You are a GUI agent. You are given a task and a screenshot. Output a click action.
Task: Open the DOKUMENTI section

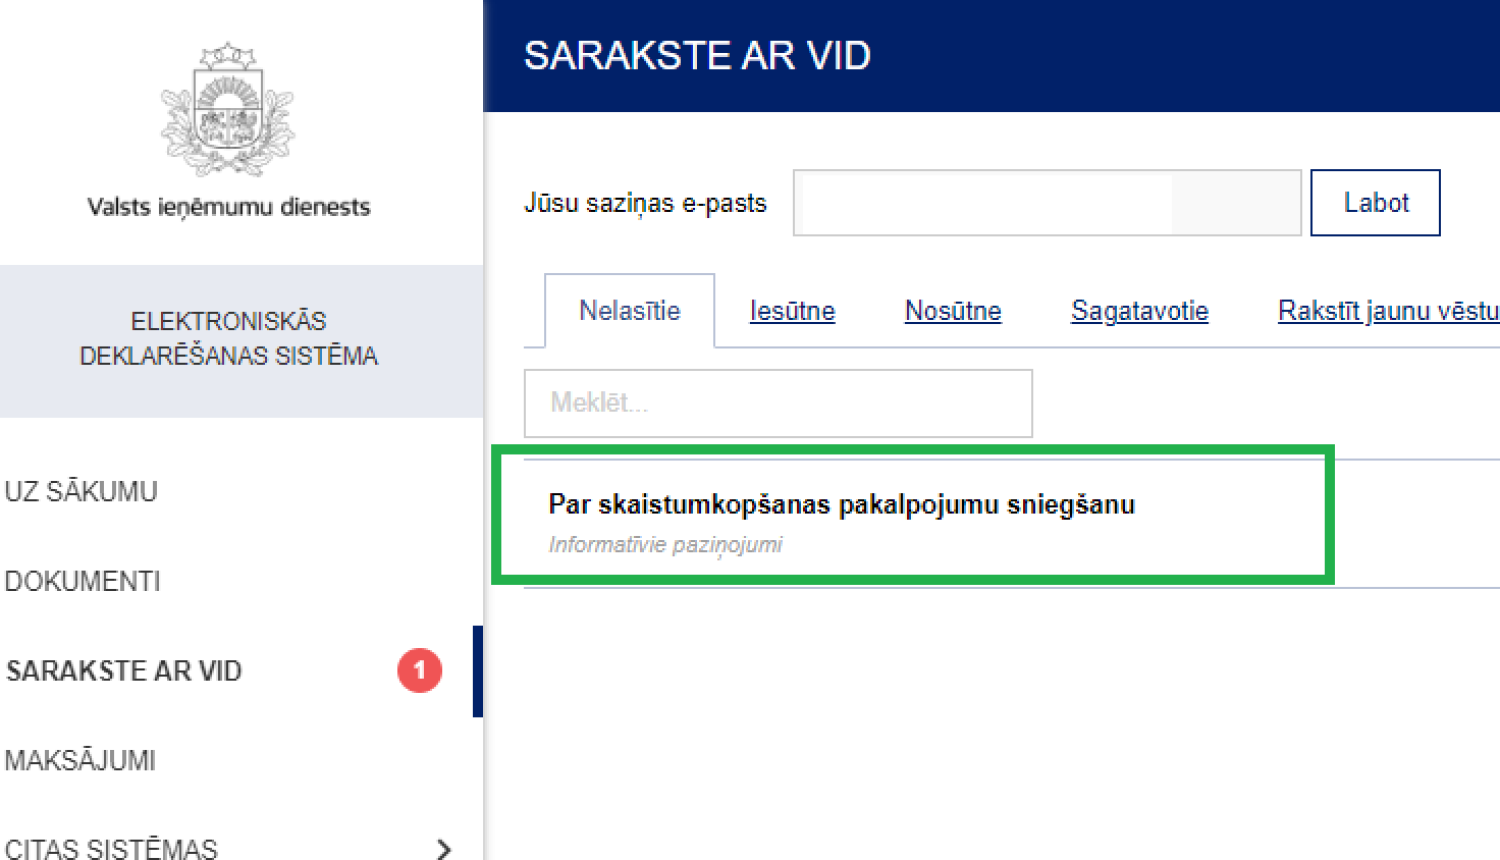(83, 581)
